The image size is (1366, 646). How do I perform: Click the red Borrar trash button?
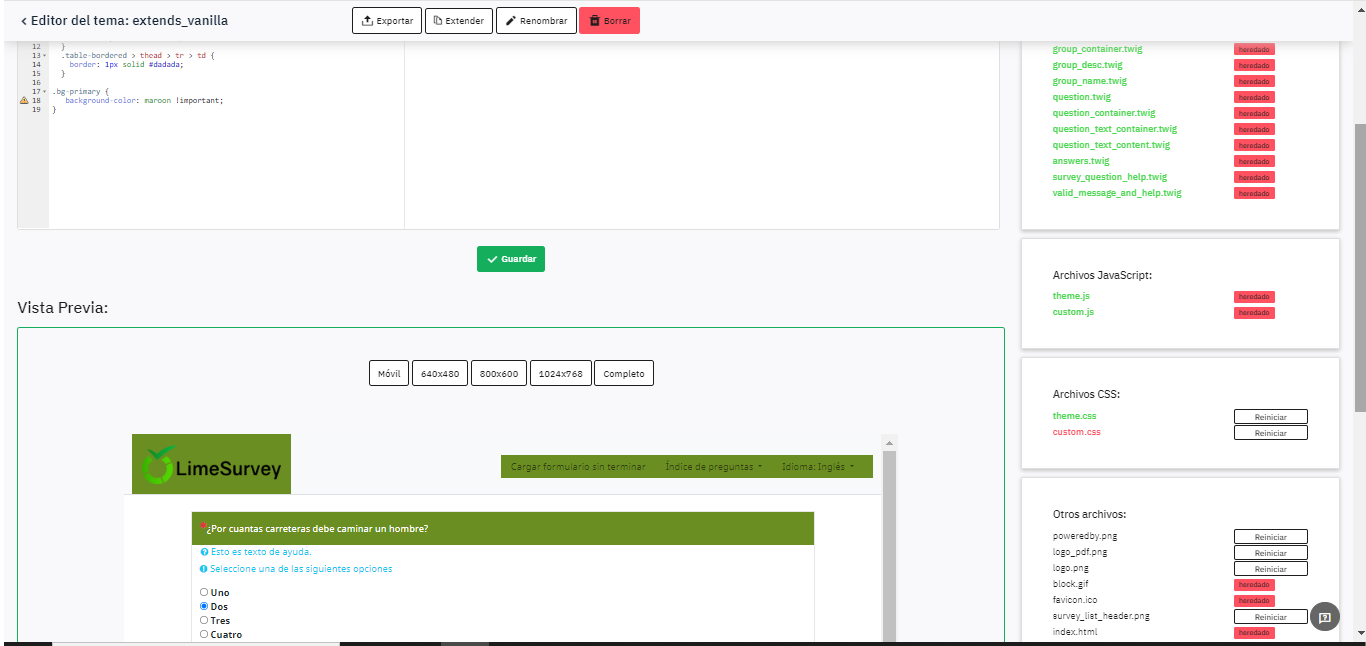609,20
